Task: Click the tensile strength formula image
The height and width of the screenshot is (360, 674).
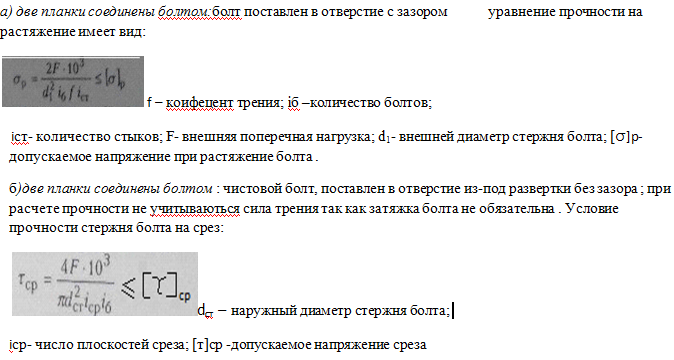Action: [73, 81]
